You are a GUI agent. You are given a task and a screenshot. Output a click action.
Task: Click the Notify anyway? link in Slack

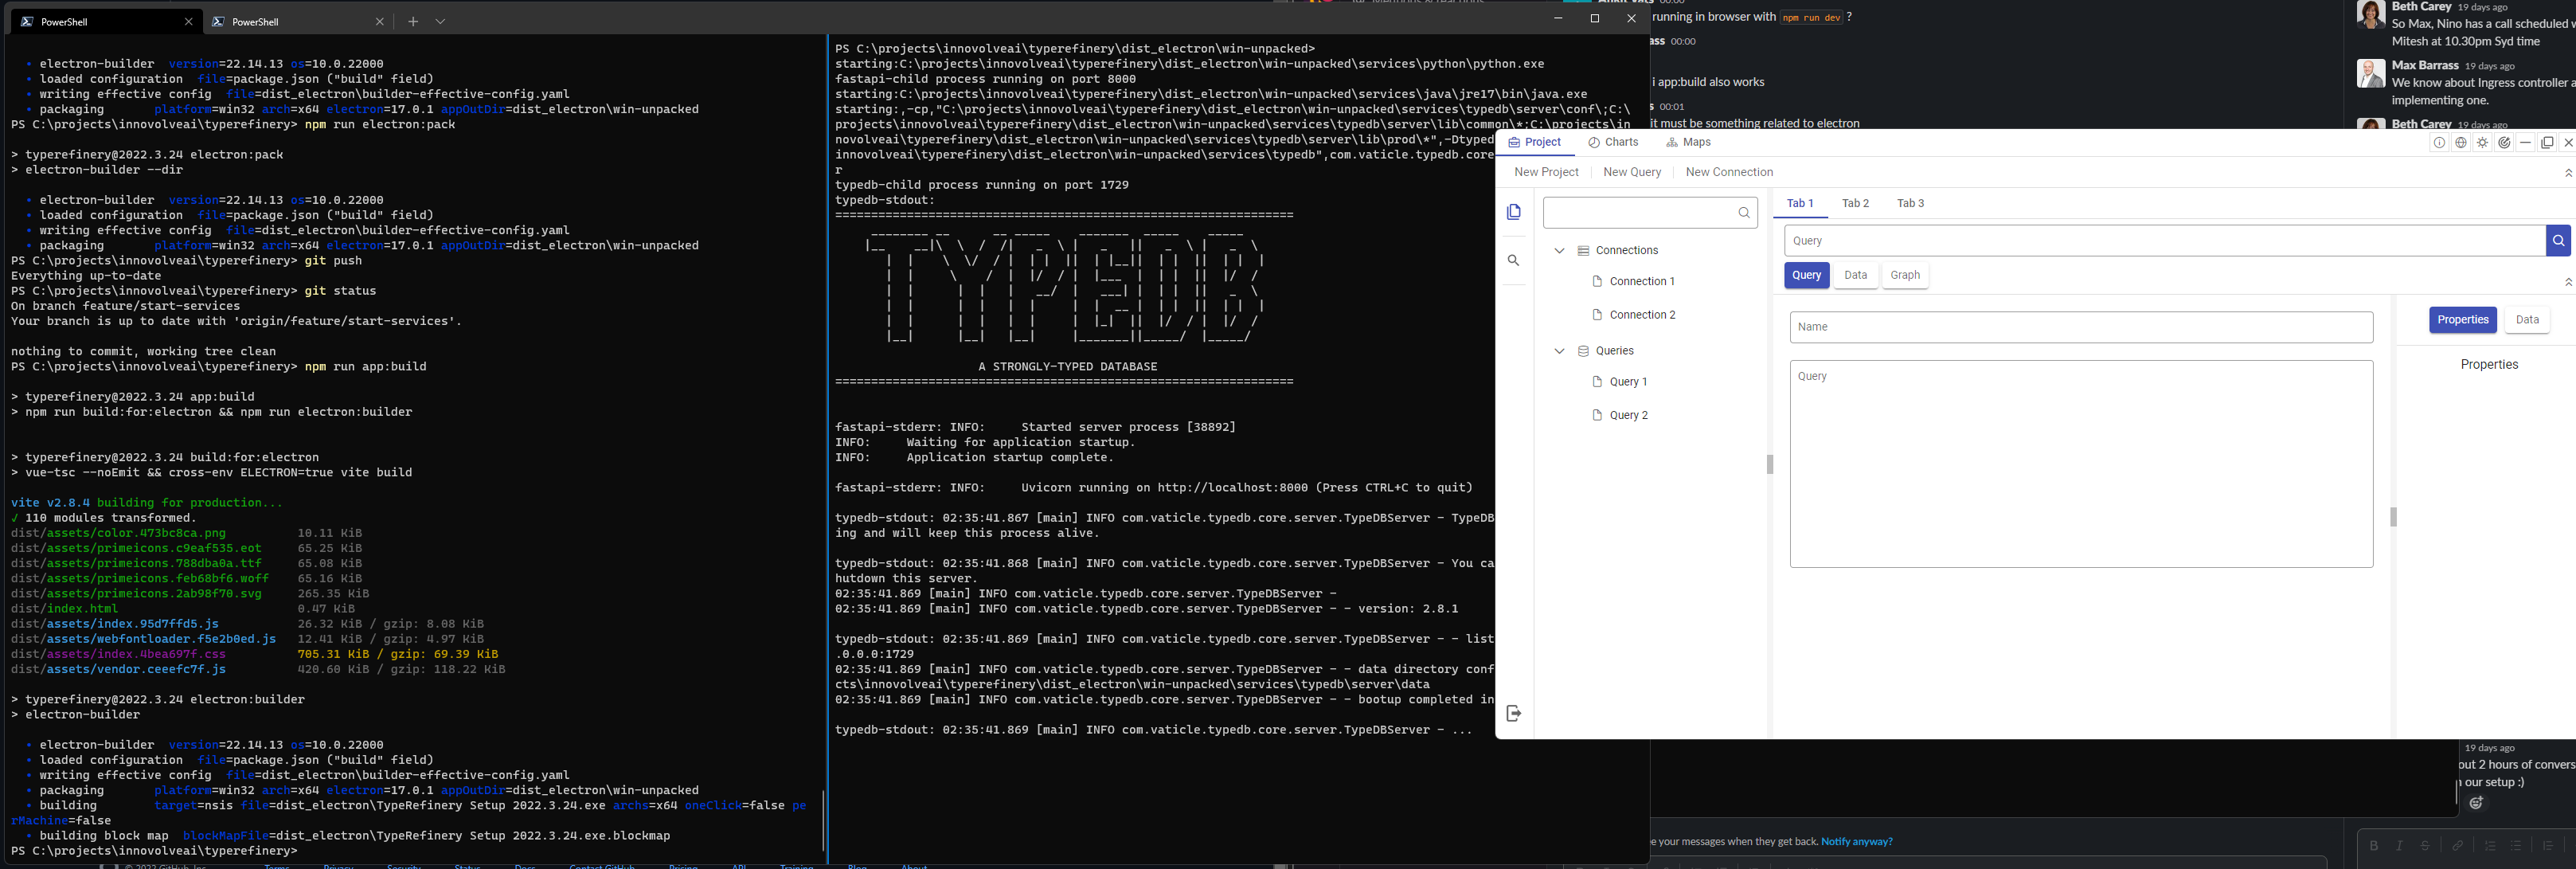pyautogui.click(x=1856, y=842)
